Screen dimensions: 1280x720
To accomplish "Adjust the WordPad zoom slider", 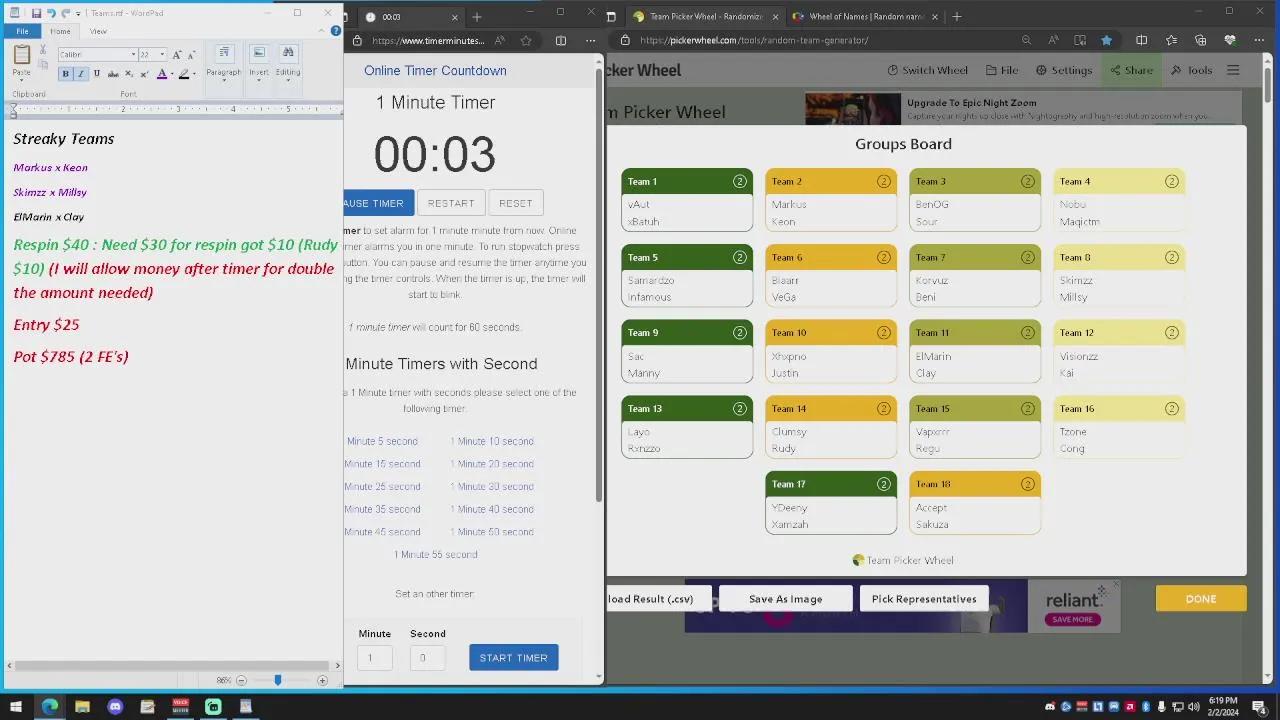I will click(278, 680).
